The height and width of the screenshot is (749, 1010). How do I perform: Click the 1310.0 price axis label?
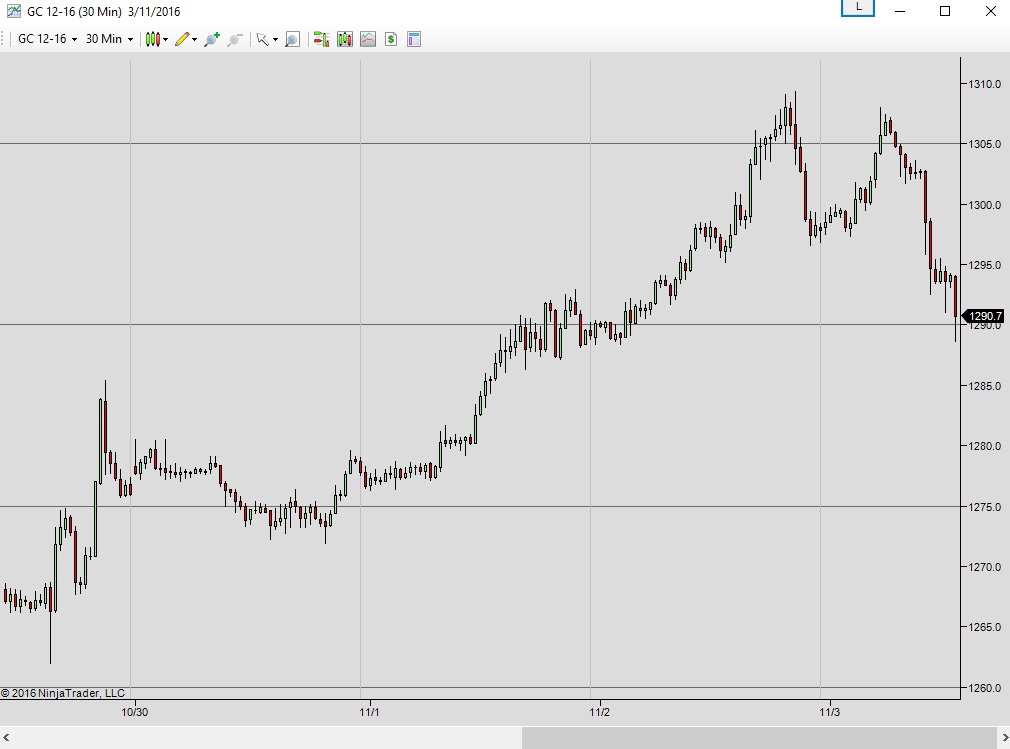pyautogui.click(x=985, y=84)
